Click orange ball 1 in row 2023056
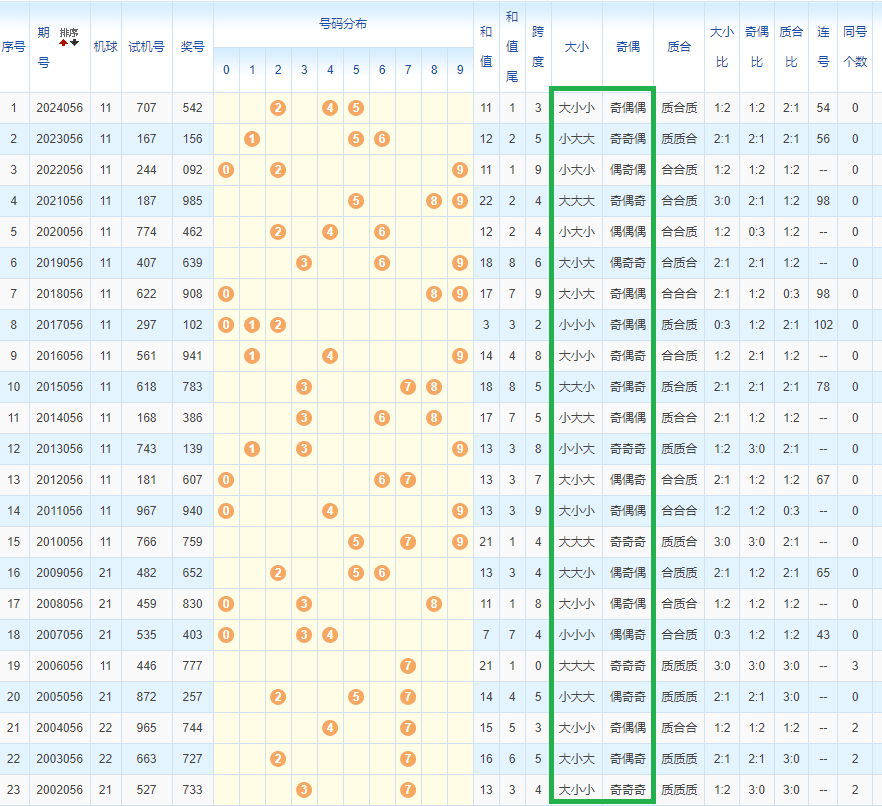Image resolution: width=882 pixels, height=806 pixels. tap(252, 139)
